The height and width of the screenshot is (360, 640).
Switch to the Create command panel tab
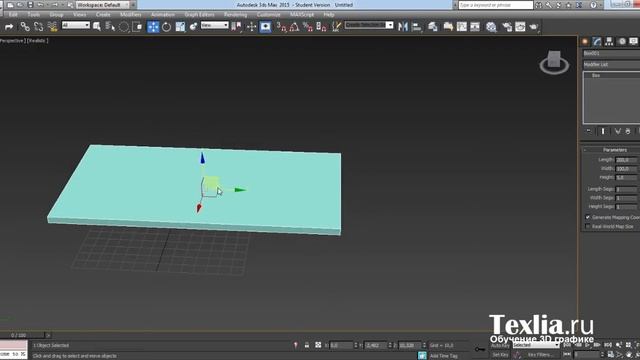(585, 41)
